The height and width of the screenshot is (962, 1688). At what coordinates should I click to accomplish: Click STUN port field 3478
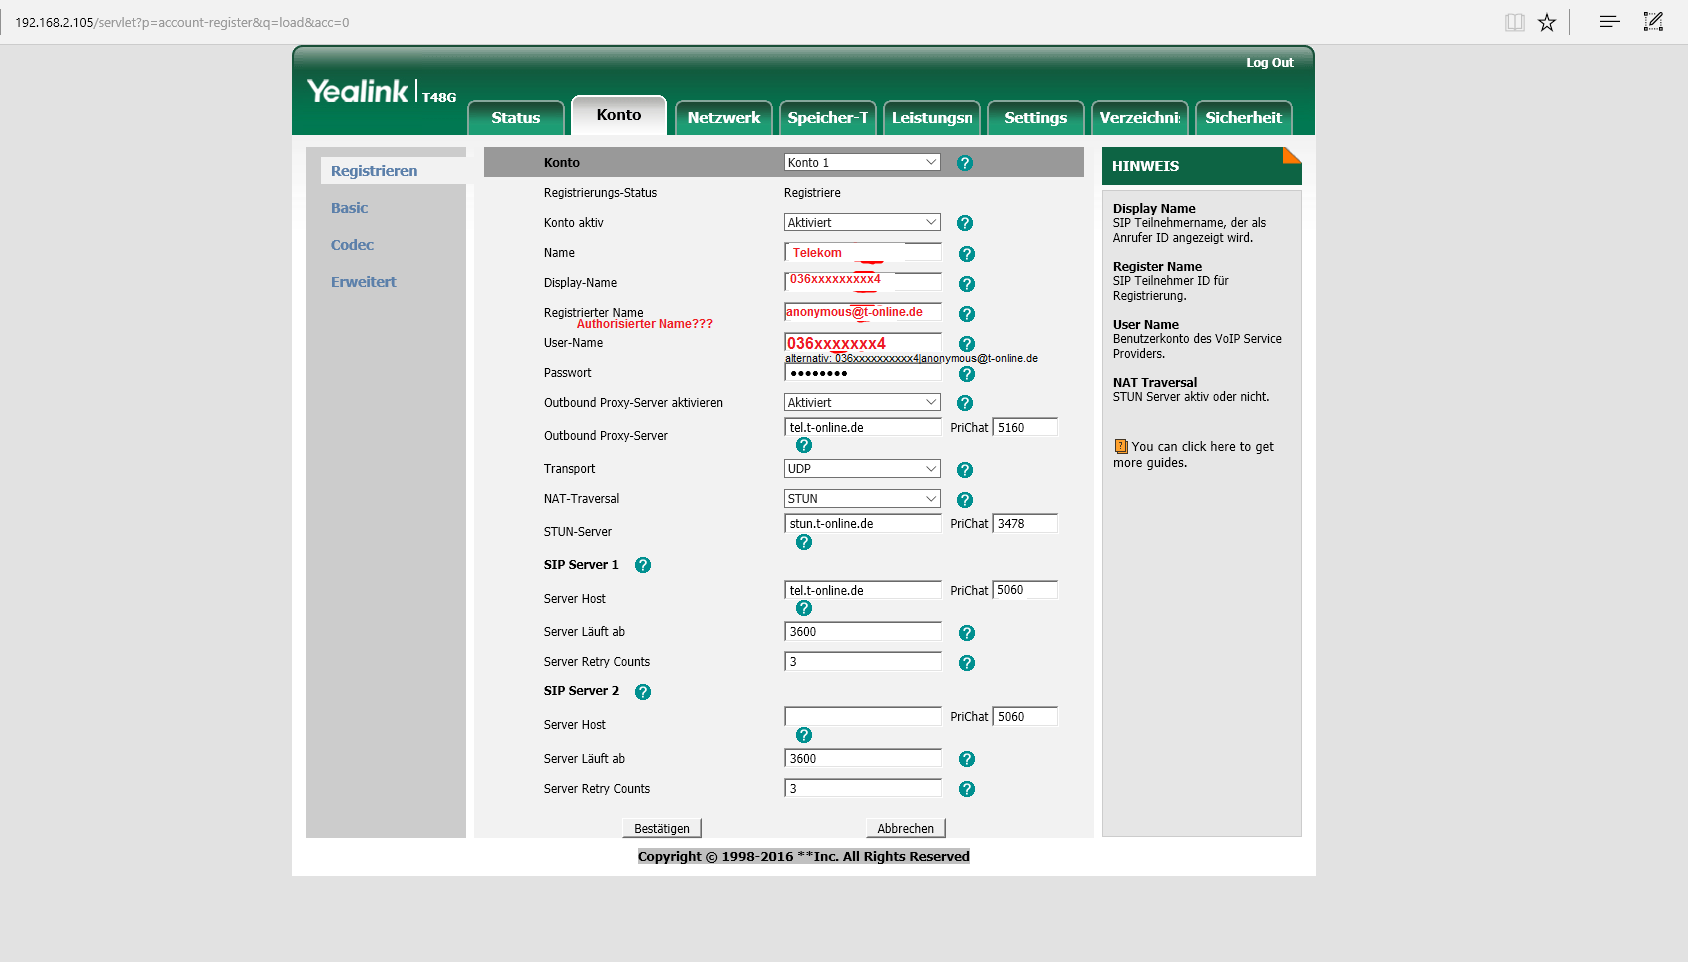pyautogui.click(x=1025, y=523)
